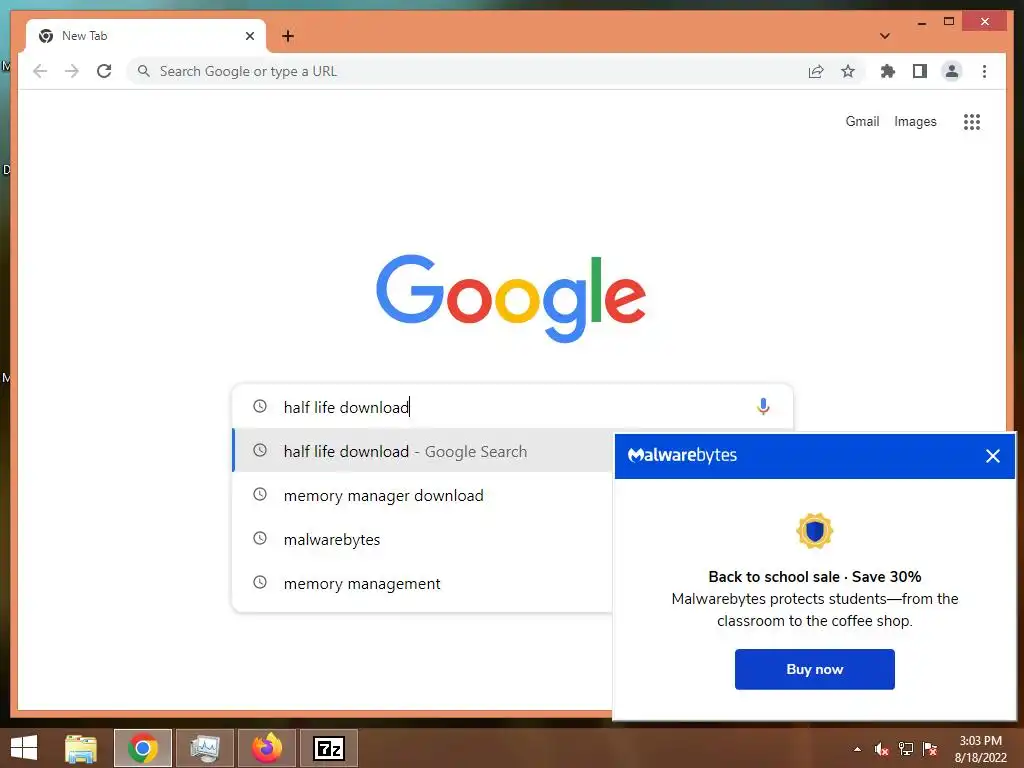Screen dimensions: 1024x768
Task: Click the network tray icon
Action: click(x=906, y=749)
